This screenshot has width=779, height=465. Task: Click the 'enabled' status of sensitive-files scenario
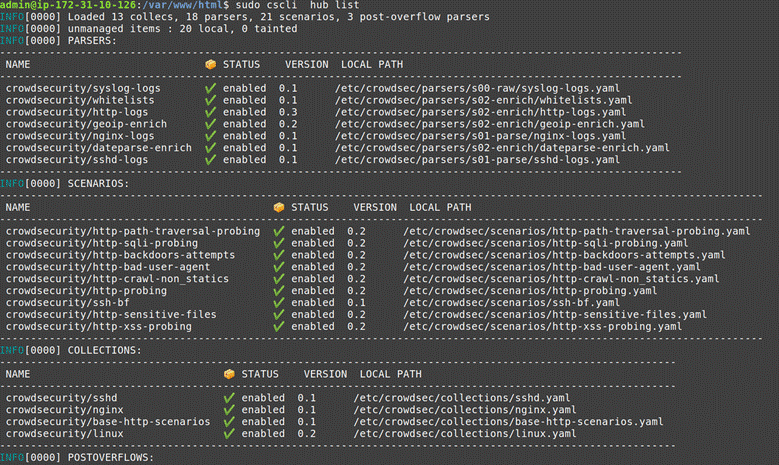313,315
